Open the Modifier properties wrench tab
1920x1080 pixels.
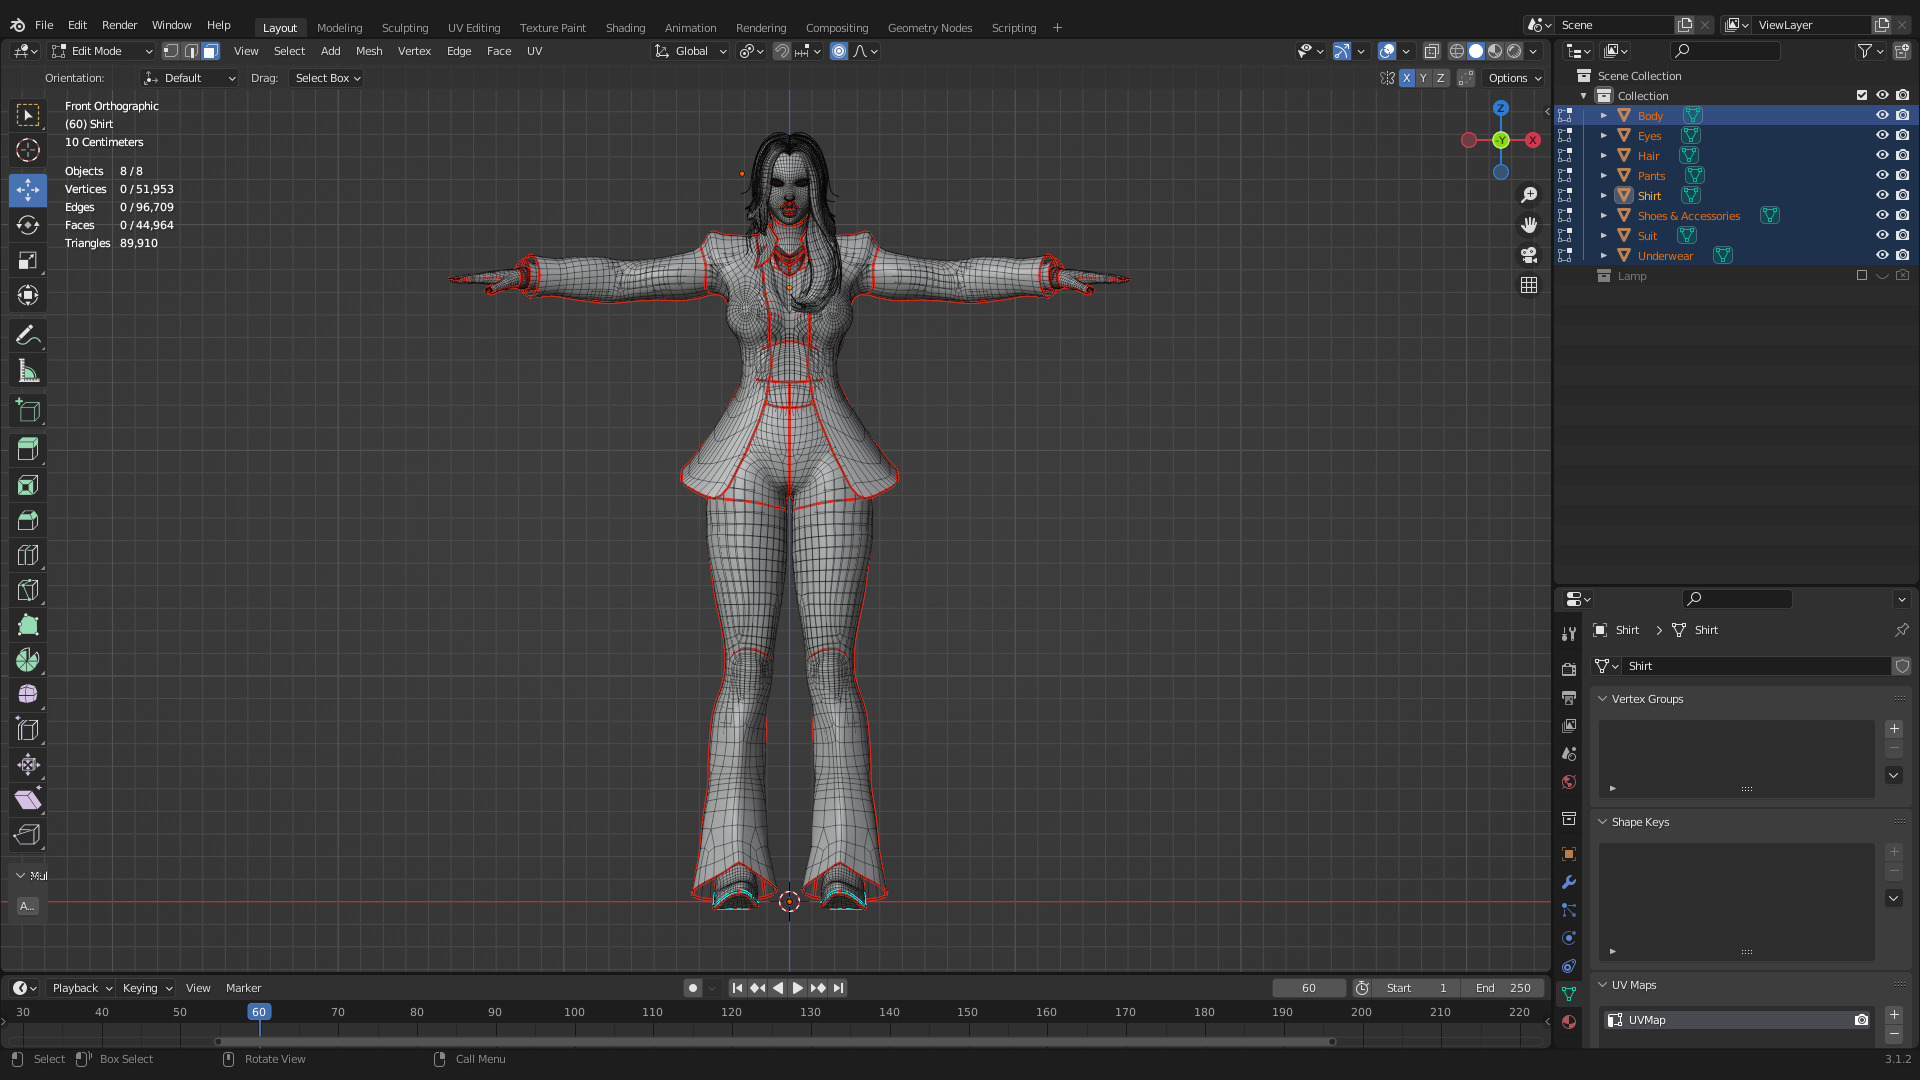point(1569,882)
